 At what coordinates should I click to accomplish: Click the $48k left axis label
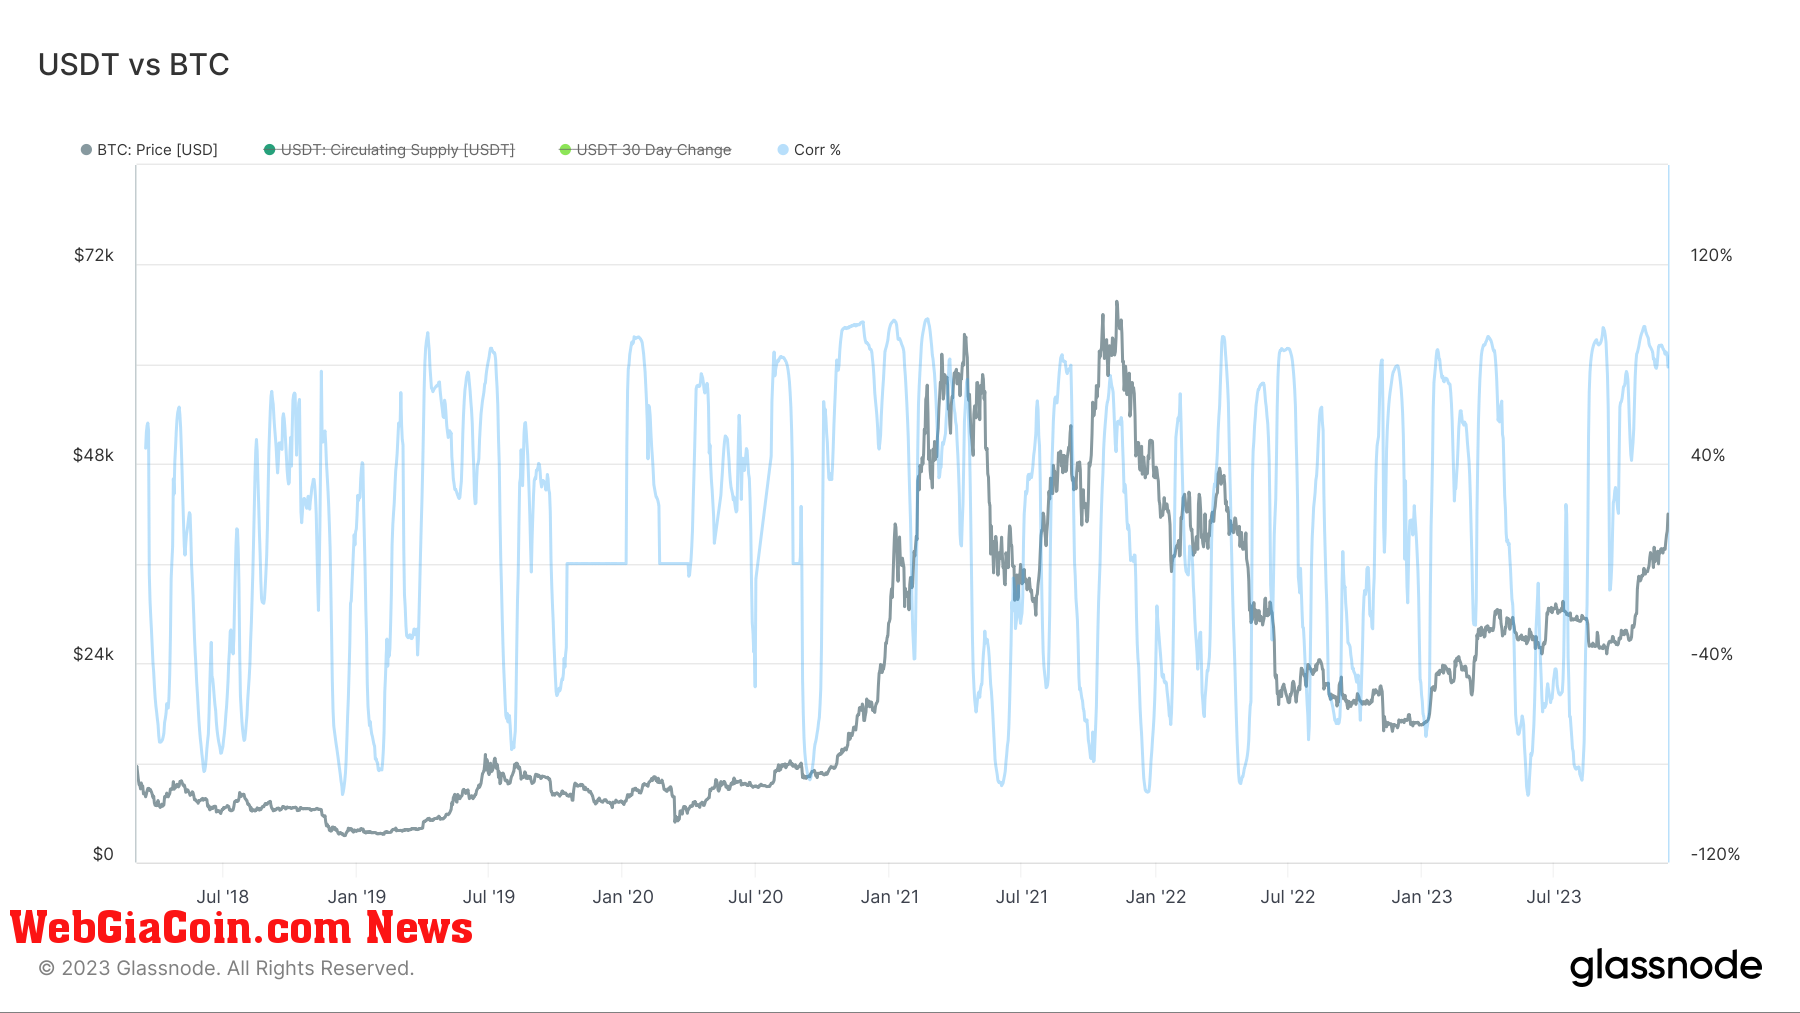pyautogui.click(x=94, y=455)
